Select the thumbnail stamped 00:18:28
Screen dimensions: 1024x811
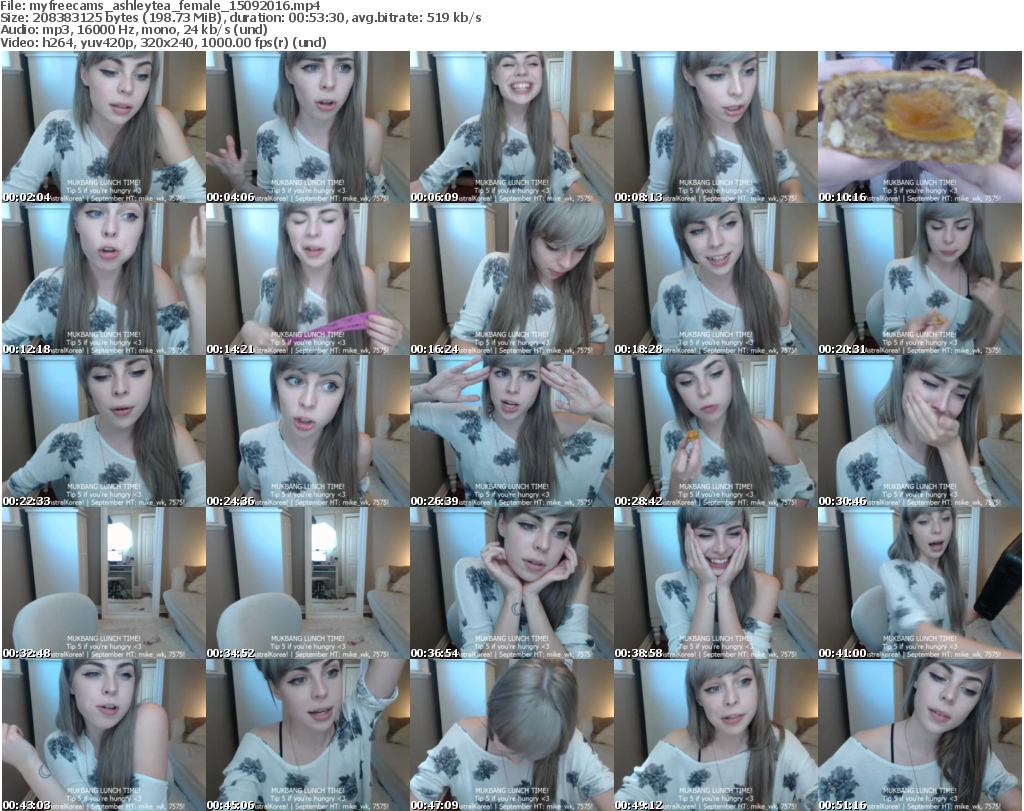[716, 279]
